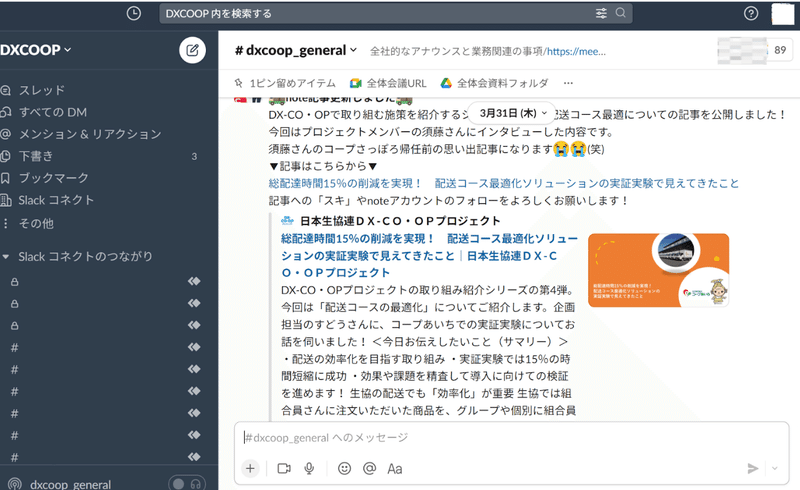Open the 1ピン留めアイテム pinned items
The height and width of the screenshot is (490, 800).
click(285, 83)
